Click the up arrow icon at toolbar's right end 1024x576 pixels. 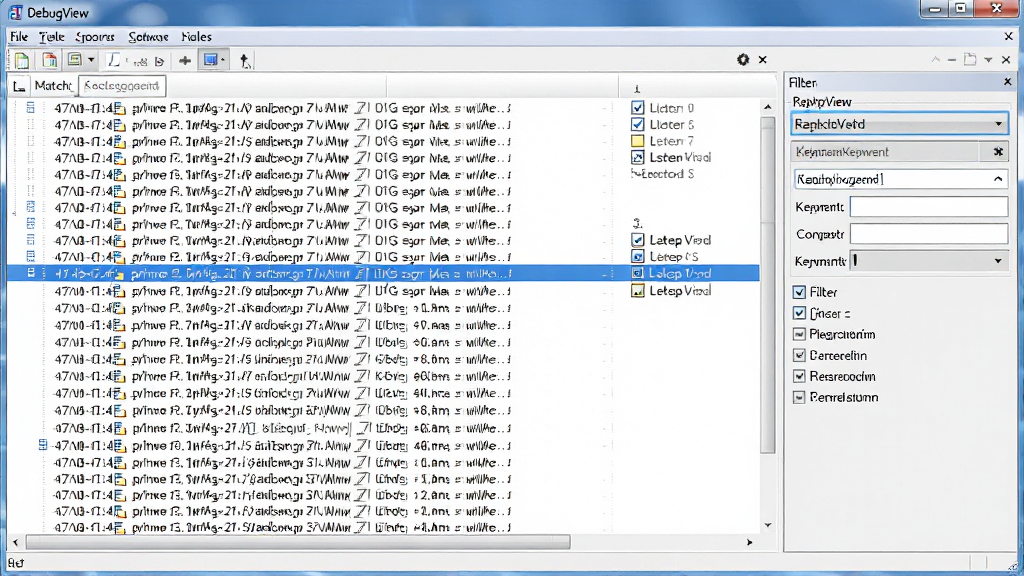935,59
